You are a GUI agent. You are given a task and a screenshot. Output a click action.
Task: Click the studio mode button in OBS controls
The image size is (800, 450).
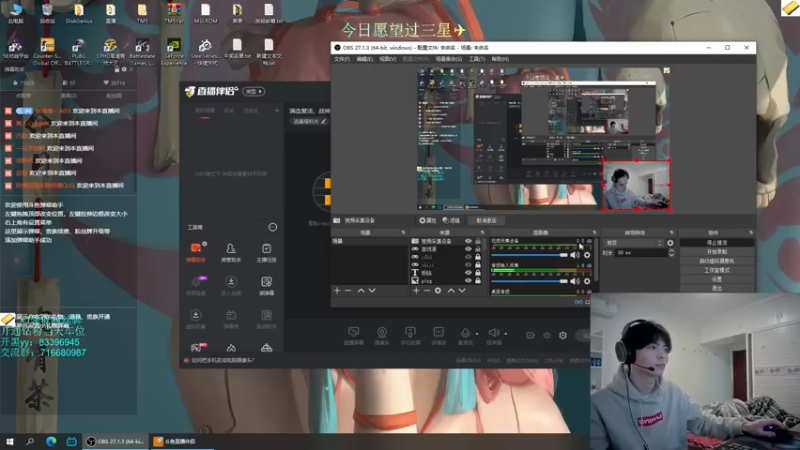point(717,270)
